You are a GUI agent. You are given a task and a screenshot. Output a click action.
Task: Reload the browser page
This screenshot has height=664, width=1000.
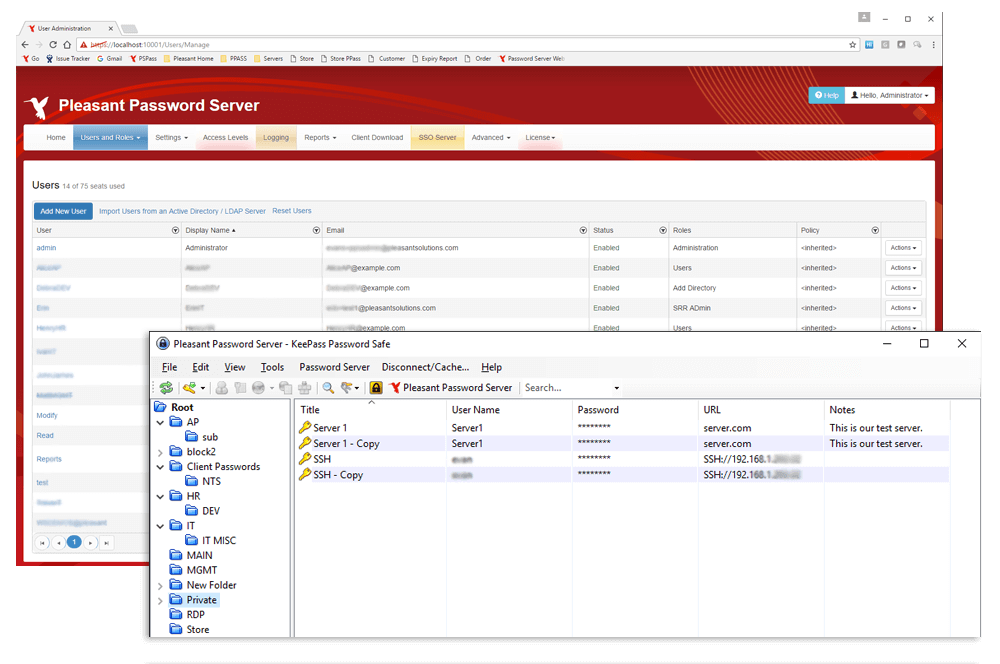click(53, 45)
